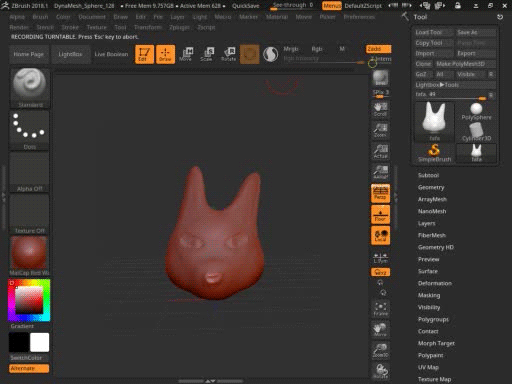Expand the Deformation subpalette
Image resolution: width=512 pixels, height=384 pixels.
pyautogui.click(x=435, y=283)
